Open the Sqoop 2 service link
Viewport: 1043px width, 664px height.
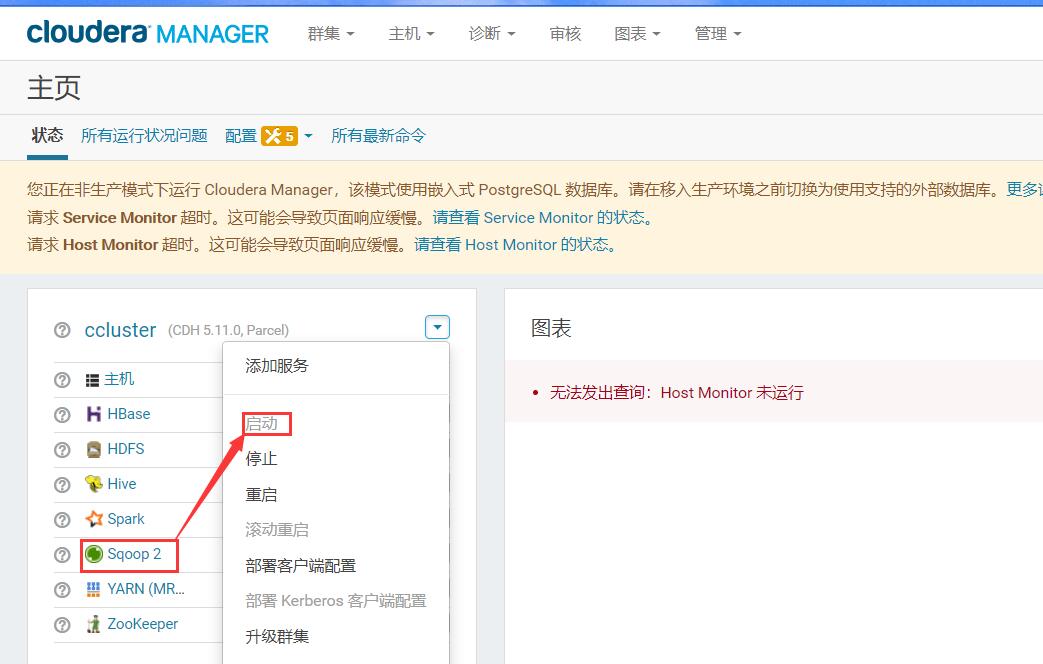pyautogui.click(x=134, y=554)
